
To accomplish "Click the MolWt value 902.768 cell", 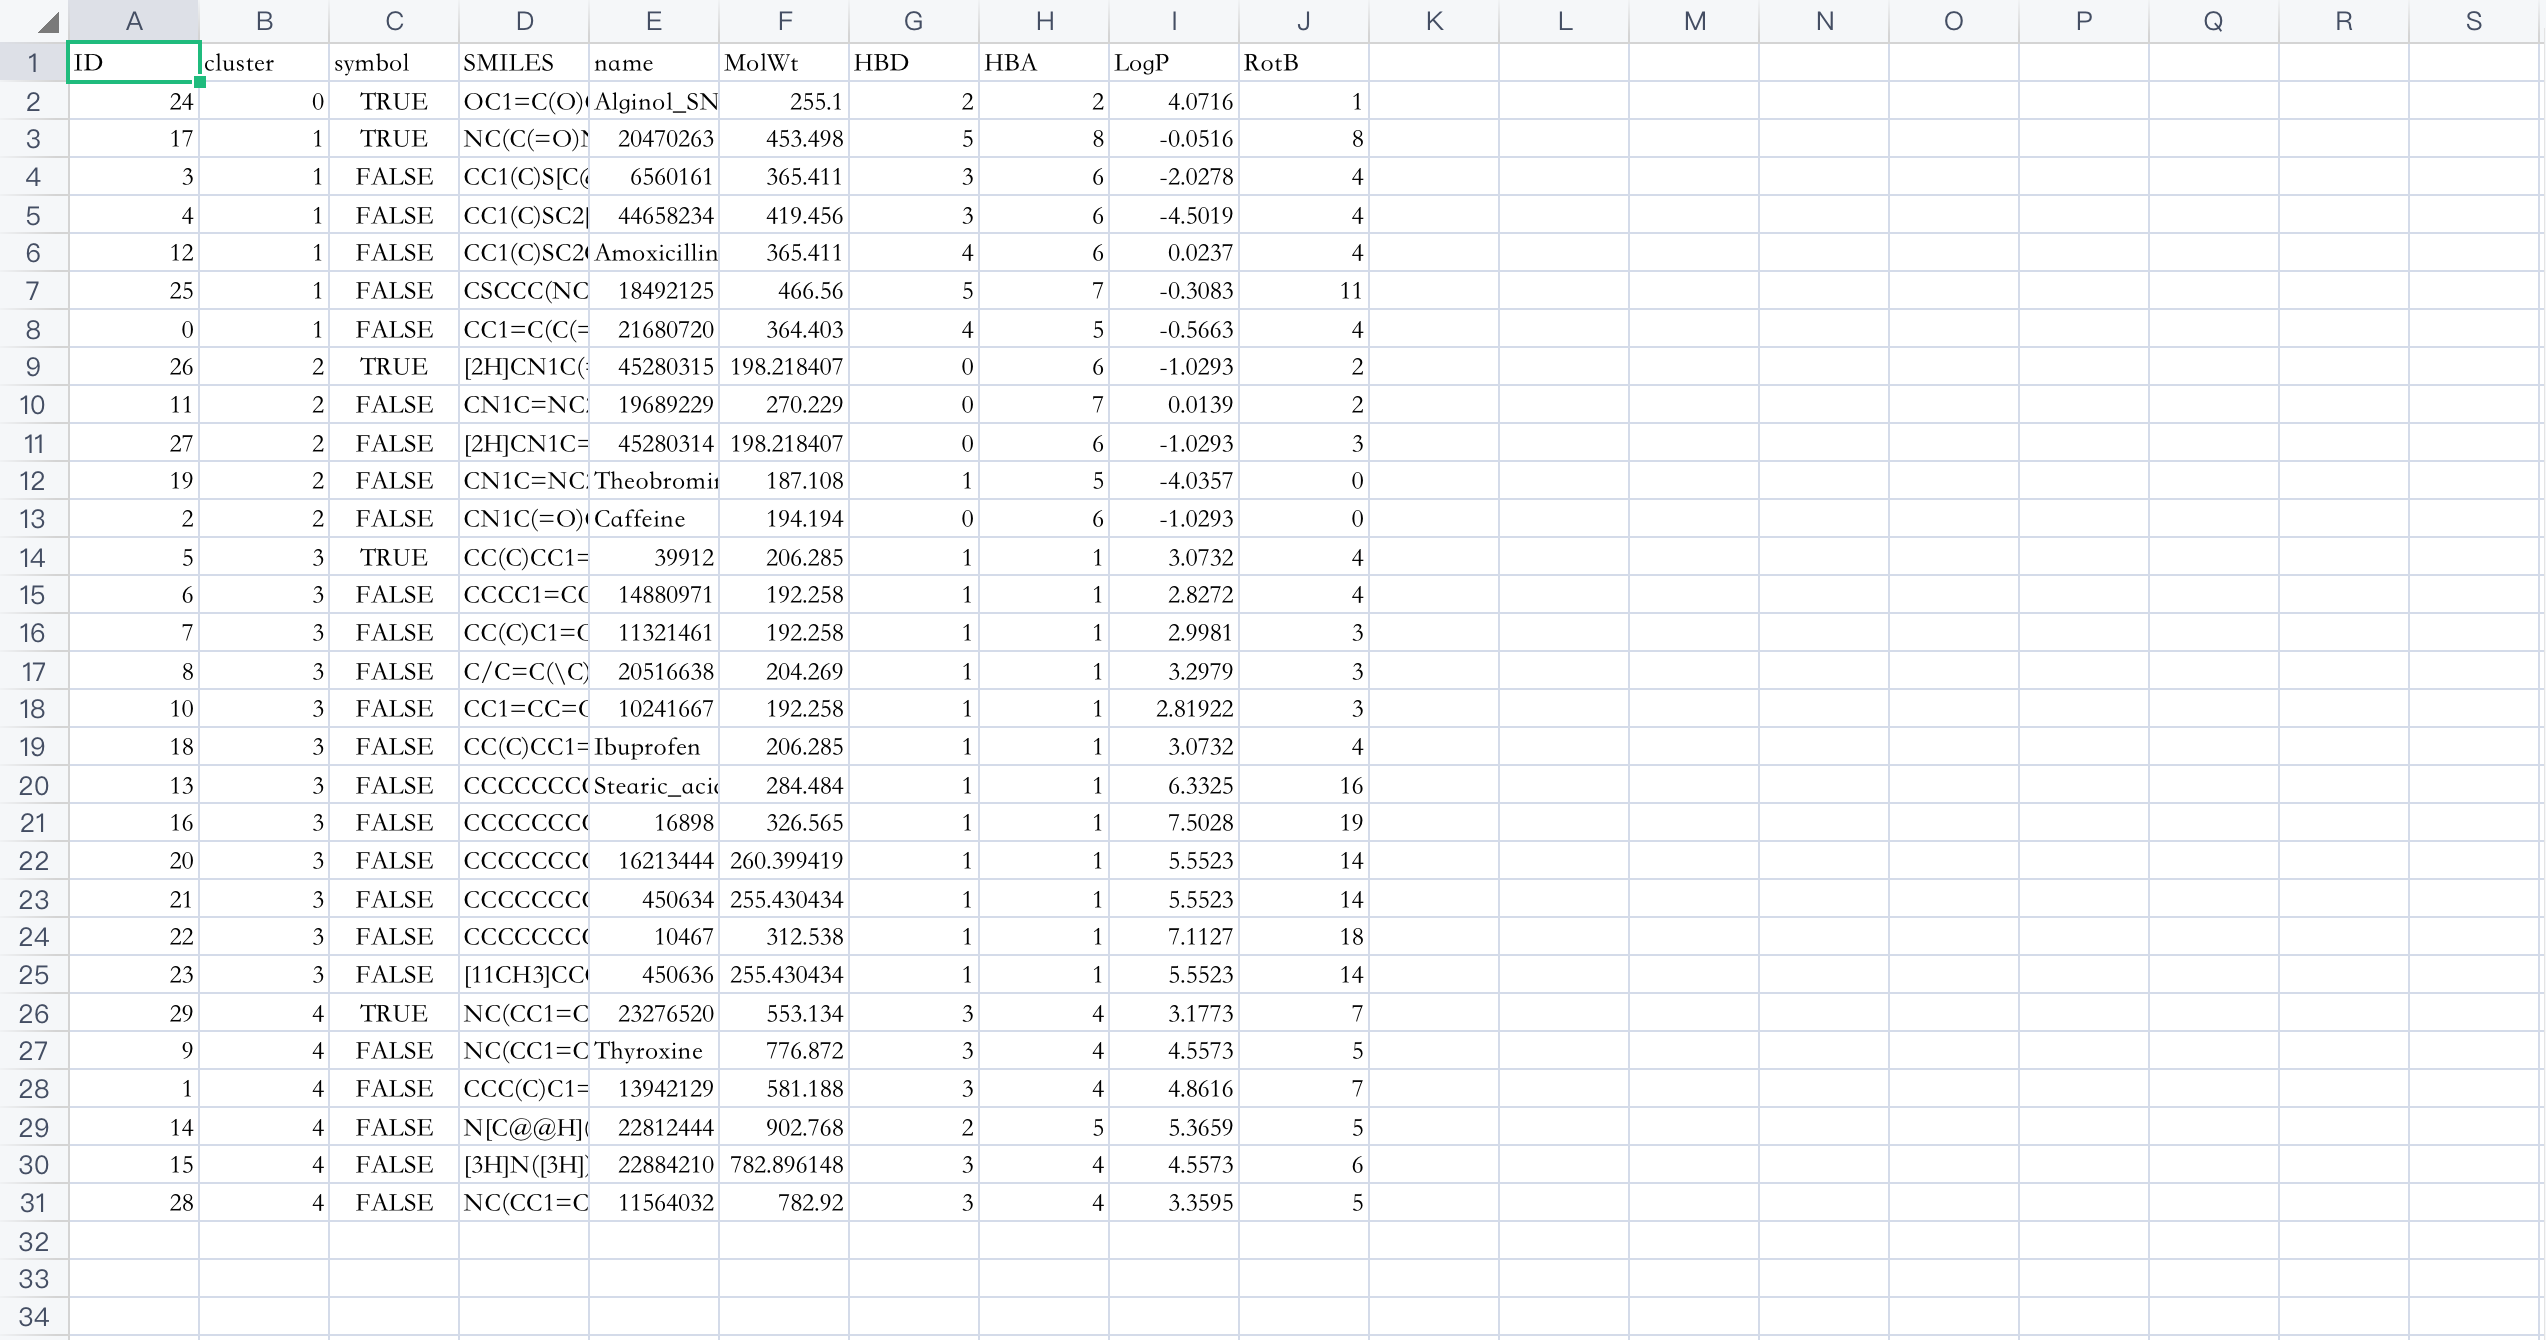I will pos(784,1126).
